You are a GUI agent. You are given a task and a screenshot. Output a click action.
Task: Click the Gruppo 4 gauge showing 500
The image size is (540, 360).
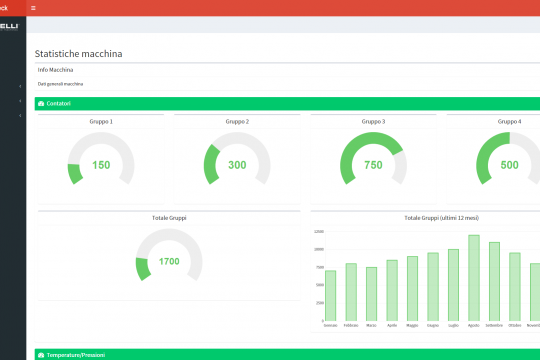click(509, 159)
